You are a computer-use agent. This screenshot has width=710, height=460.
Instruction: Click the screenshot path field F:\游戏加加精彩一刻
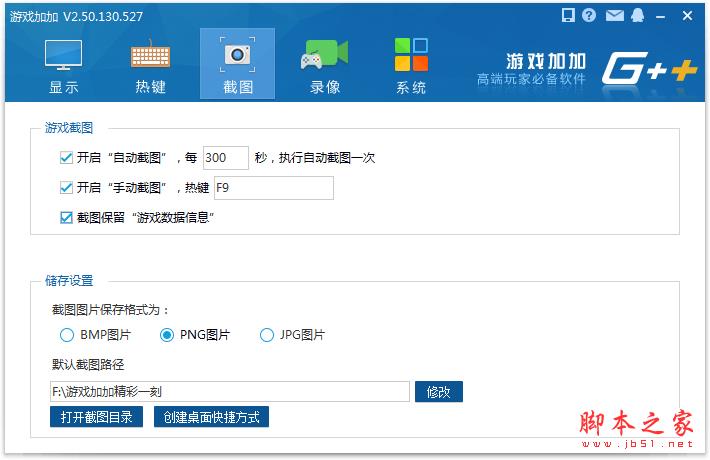(x=230, y=392)
